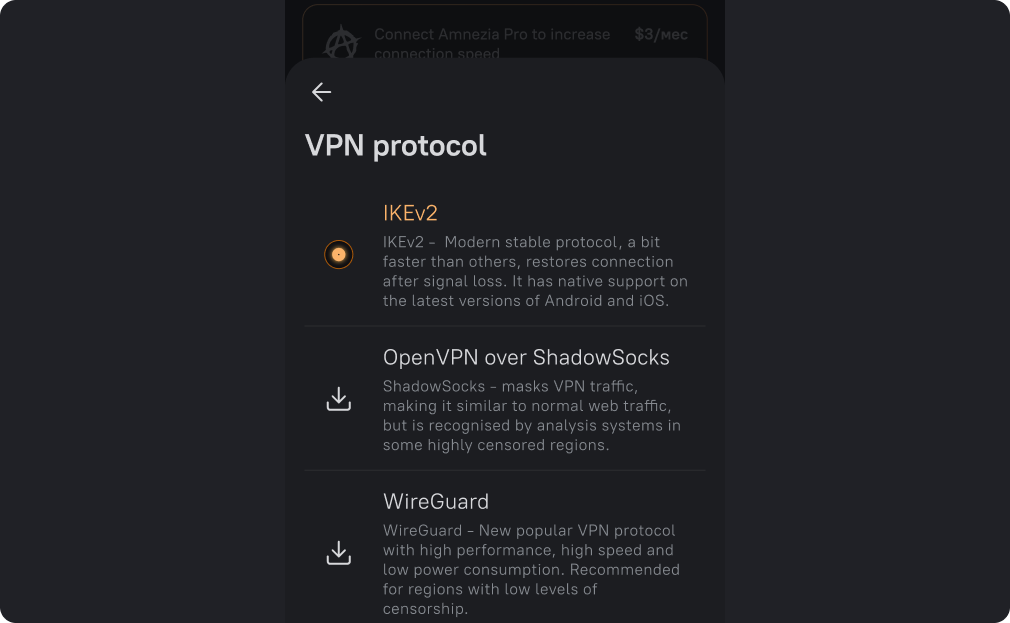
Task: Download the OpenVPN over ShadowSocks protocol
Action: [x=339, y=399]
